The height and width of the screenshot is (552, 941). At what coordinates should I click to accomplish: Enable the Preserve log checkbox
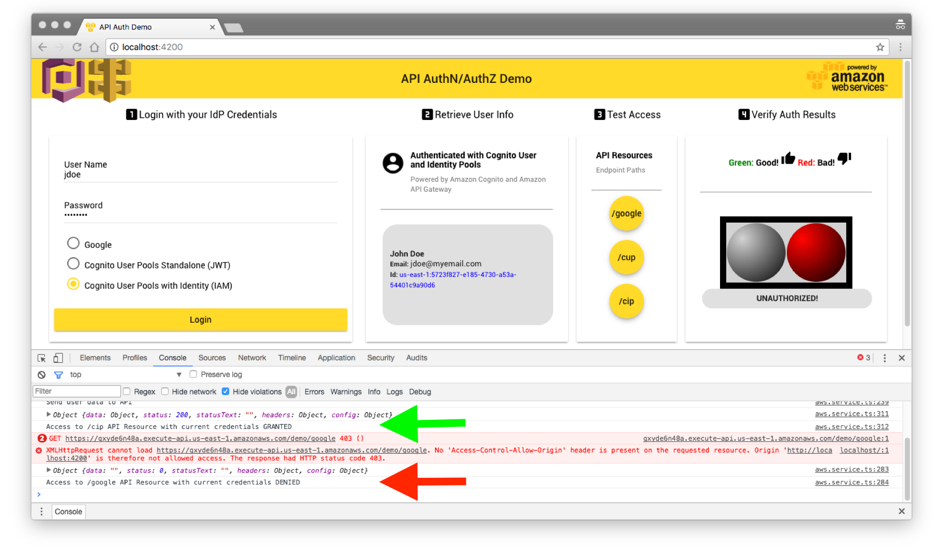coord(193,374)
